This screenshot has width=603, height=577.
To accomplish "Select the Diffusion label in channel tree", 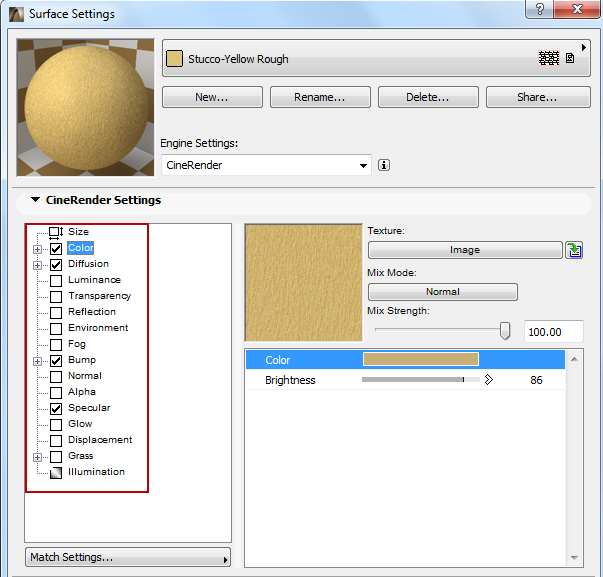I will point(88,264).
